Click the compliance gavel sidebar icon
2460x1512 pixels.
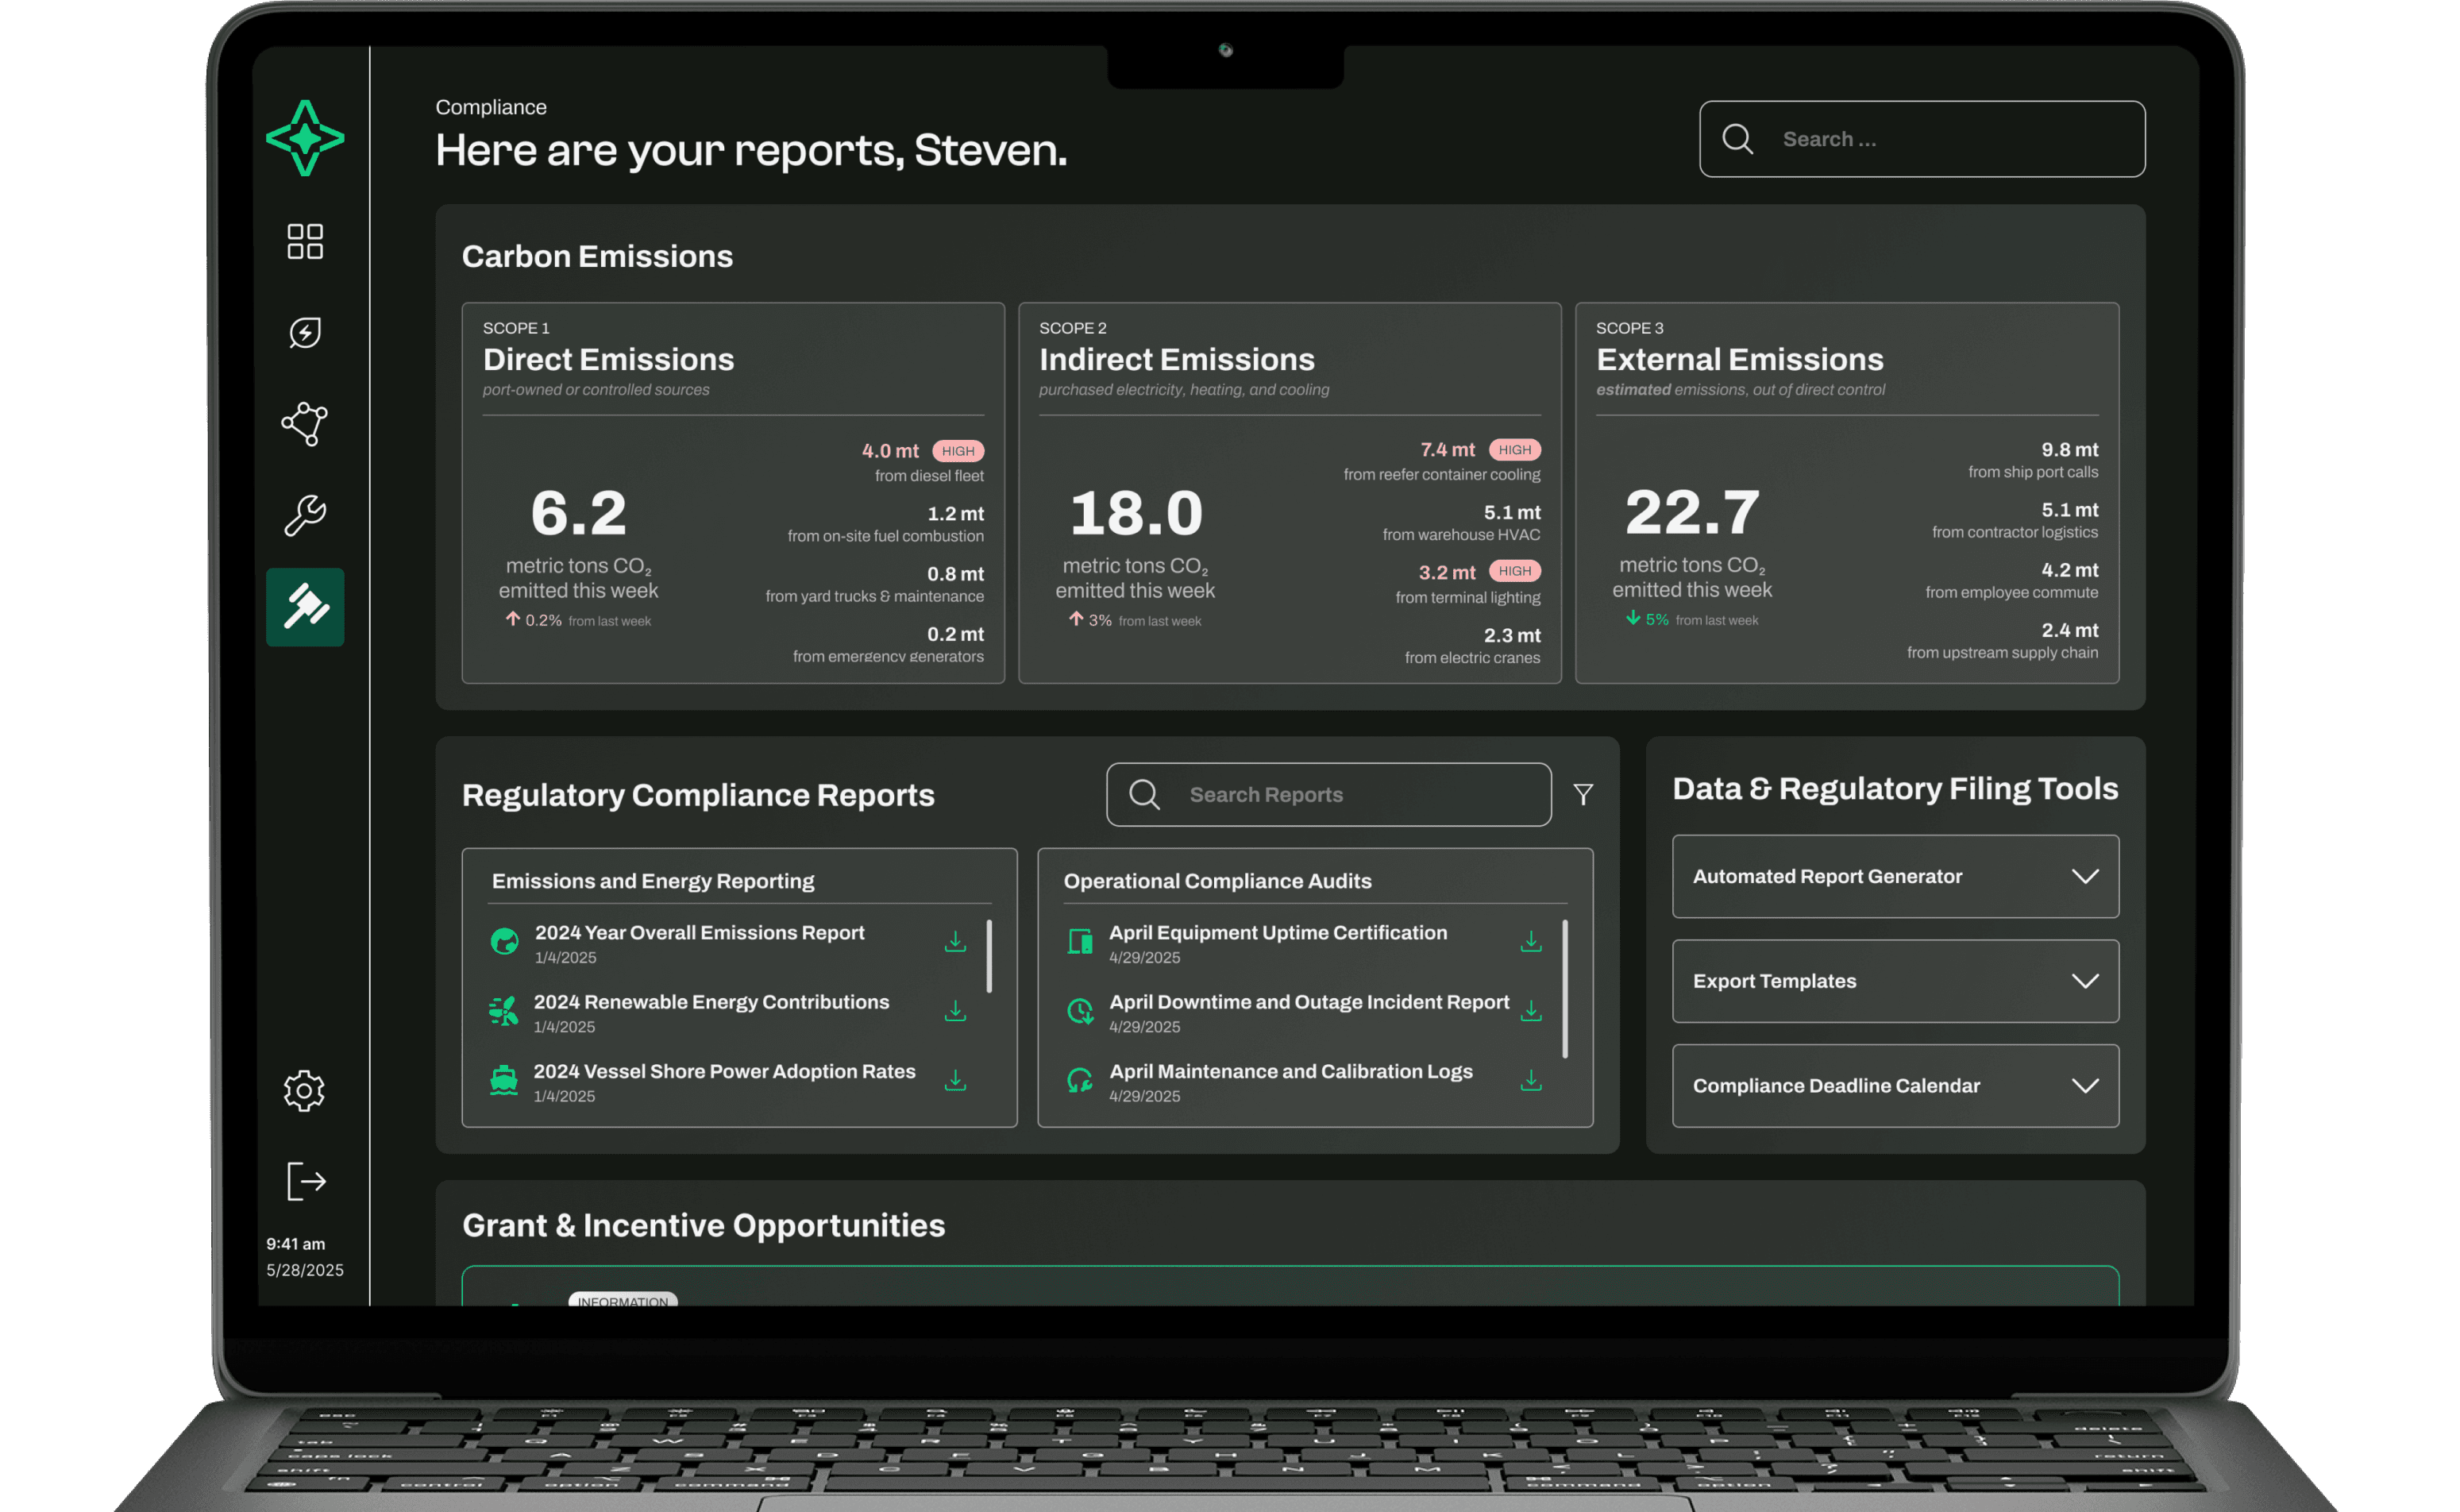pos(305,607)
